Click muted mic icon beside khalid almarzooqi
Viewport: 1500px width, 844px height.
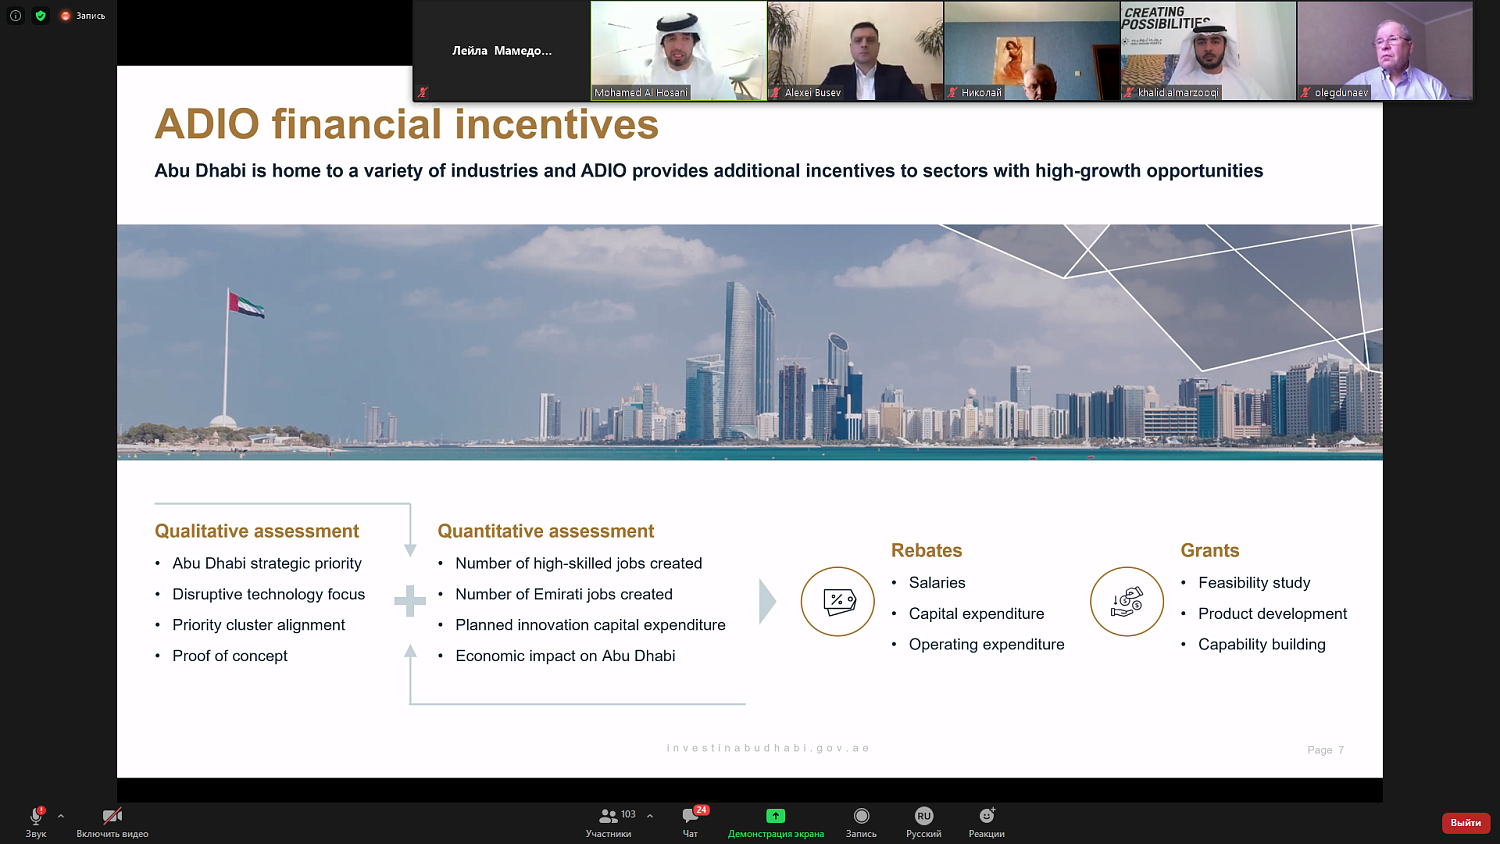(1129, 92)
